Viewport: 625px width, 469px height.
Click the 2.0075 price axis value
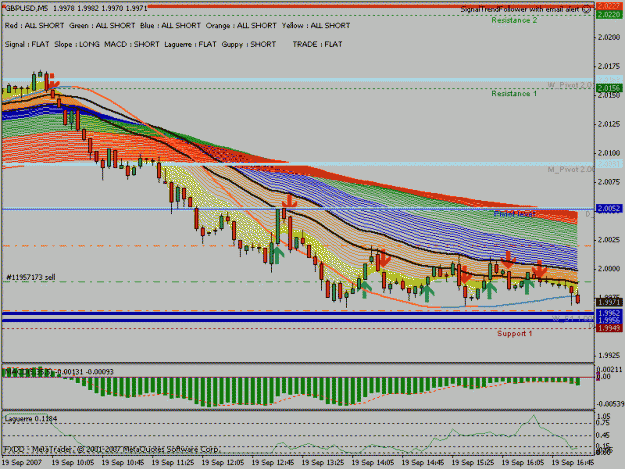(609, 182)
